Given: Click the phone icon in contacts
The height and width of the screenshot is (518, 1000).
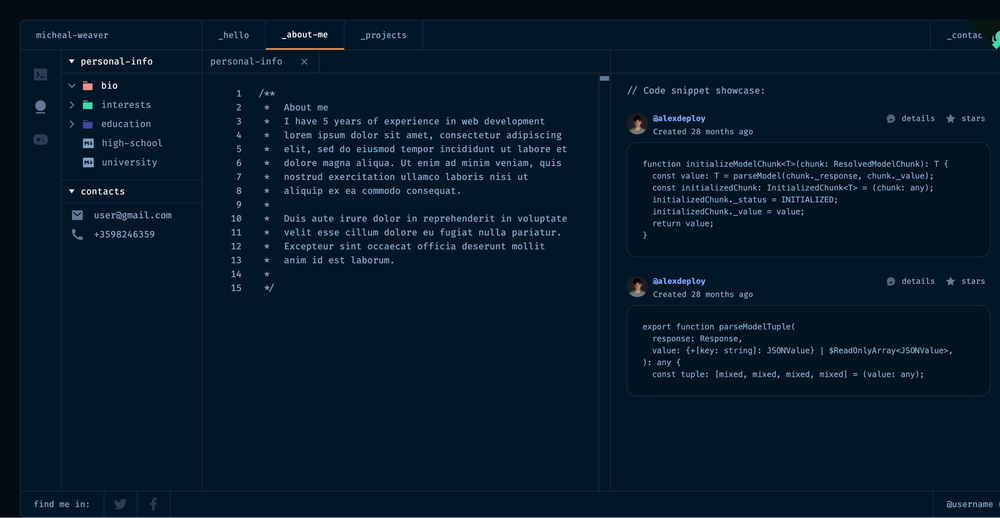Looking at the screenshot, I should (77, 234).
